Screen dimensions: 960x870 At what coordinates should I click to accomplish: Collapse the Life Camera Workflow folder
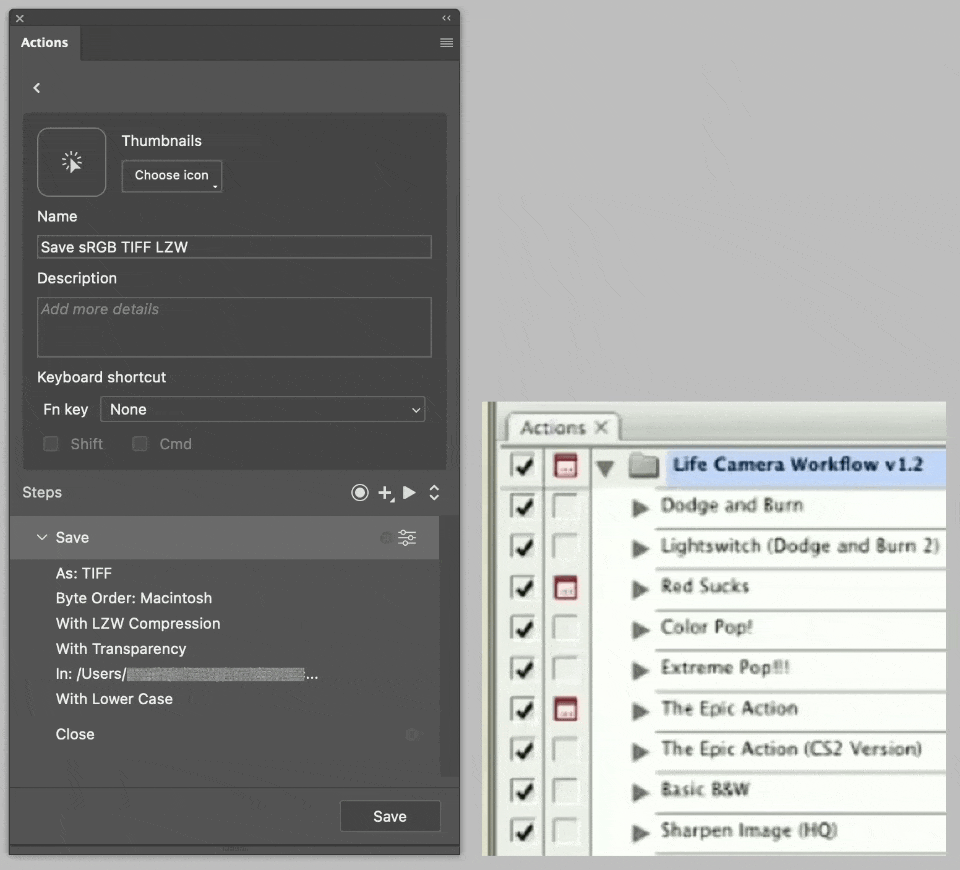point(605,468)
